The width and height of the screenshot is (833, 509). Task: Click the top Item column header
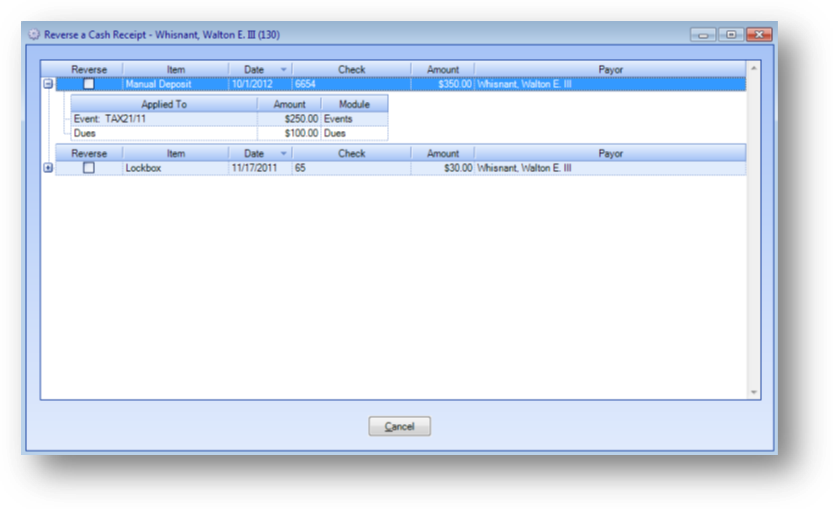[176, 70]
